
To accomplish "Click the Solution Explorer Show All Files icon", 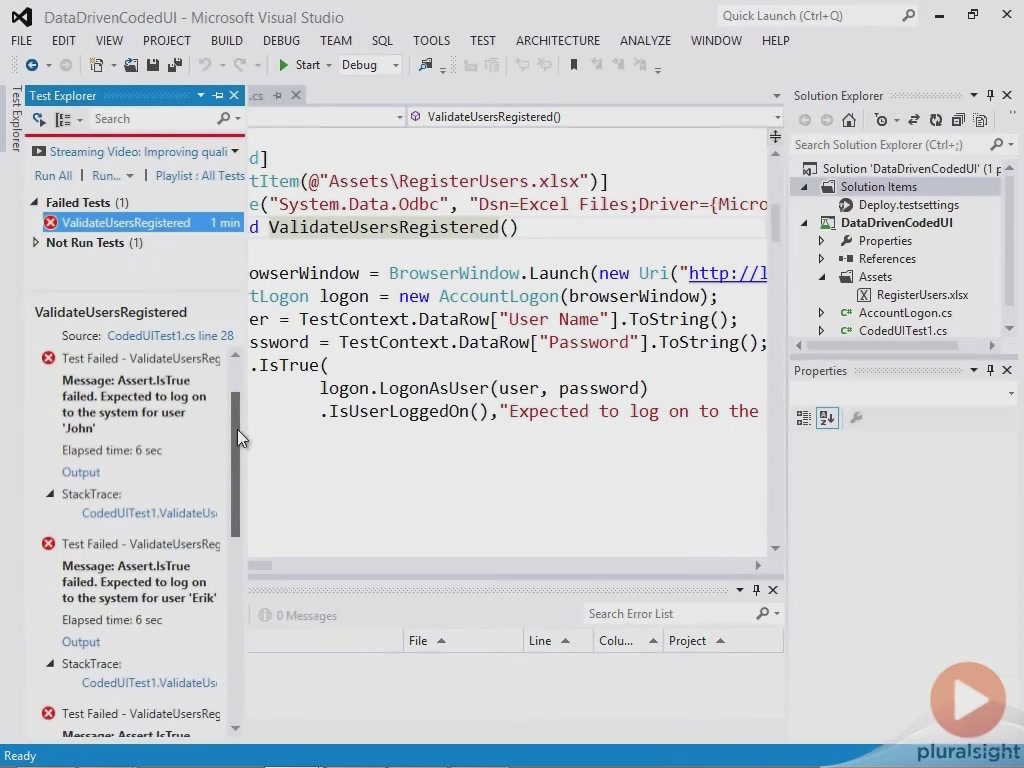I will click(x=980, y=120).
